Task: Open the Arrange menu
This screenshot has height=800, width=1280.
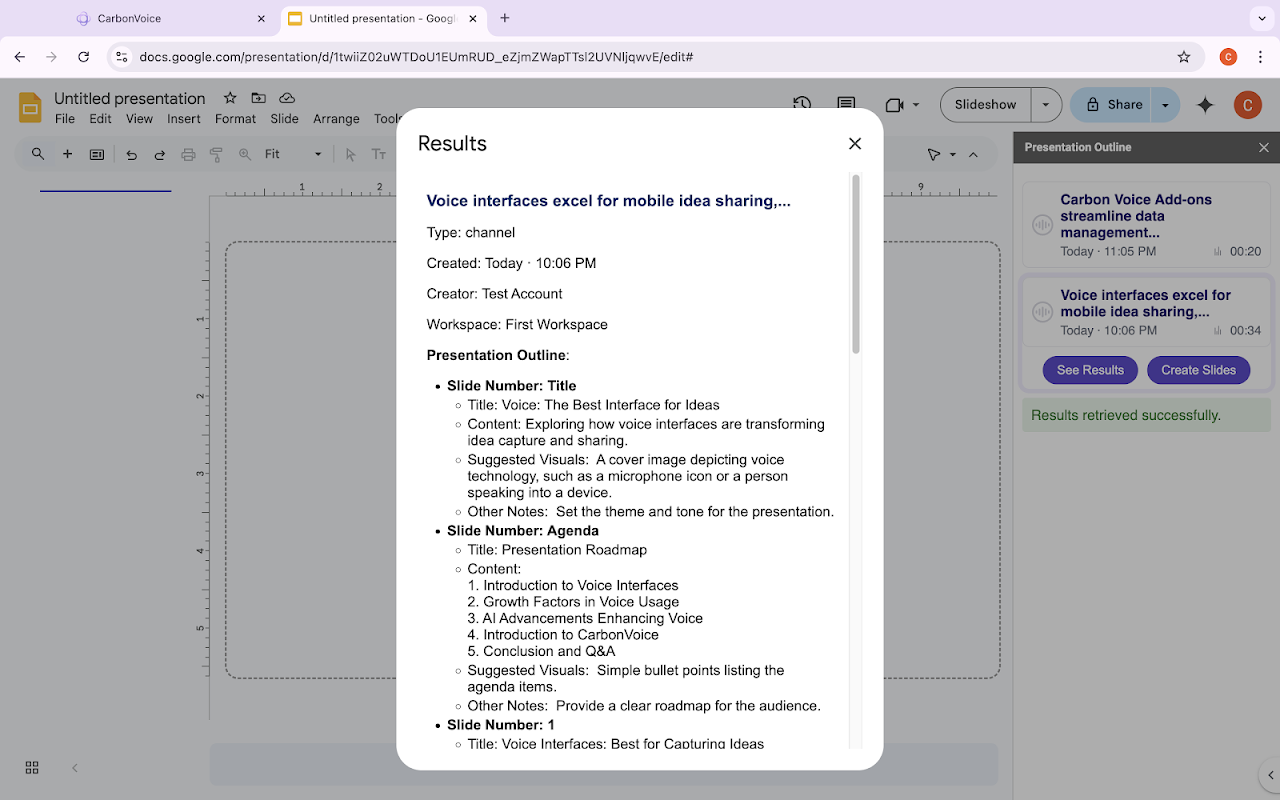Action: tap(336, 118)
